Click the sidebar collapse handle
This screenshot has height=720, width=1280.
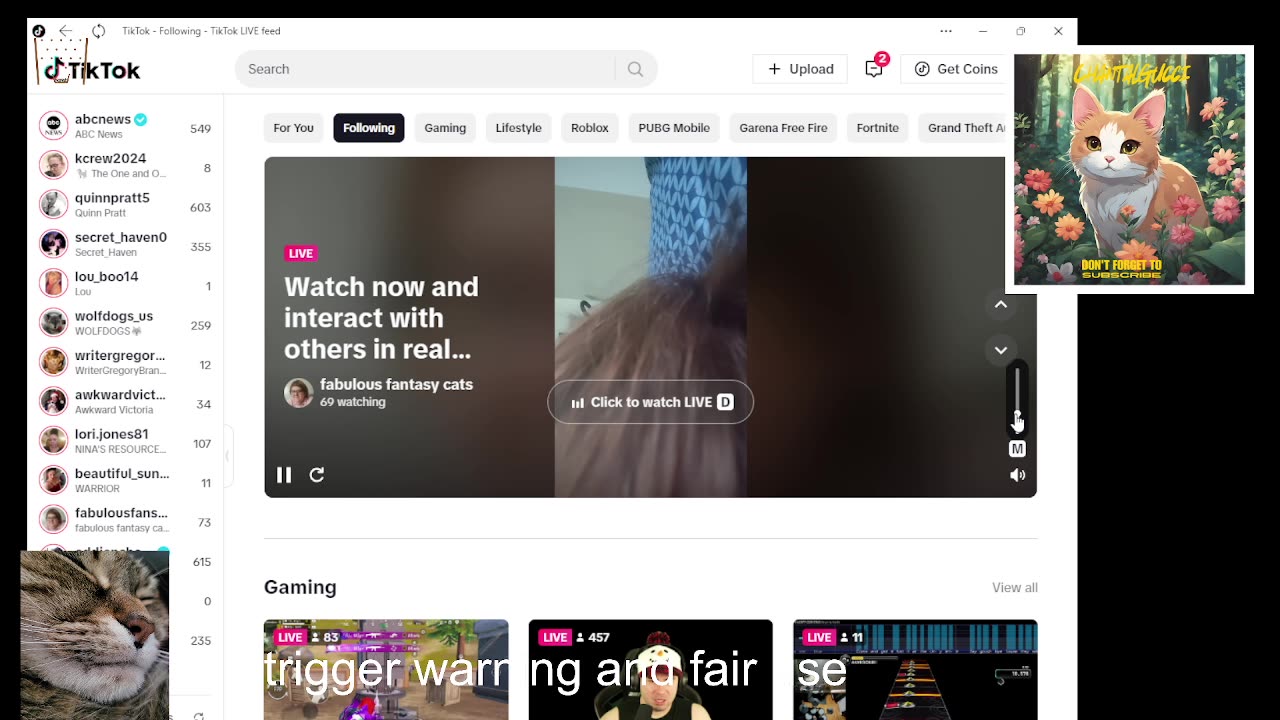227,456
